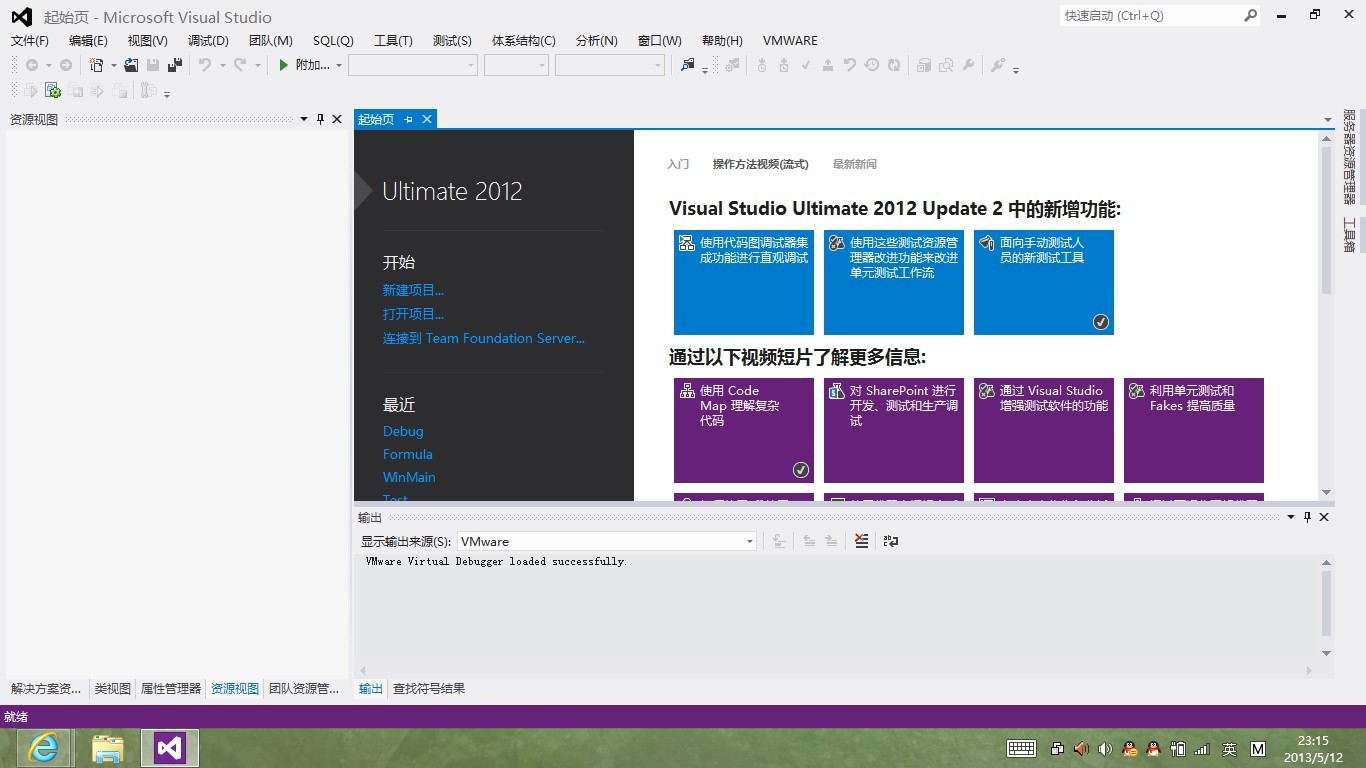Viewport: 1366px width, 768px height.
Task: Open the File (文件) menu
Action: [30, 41]
